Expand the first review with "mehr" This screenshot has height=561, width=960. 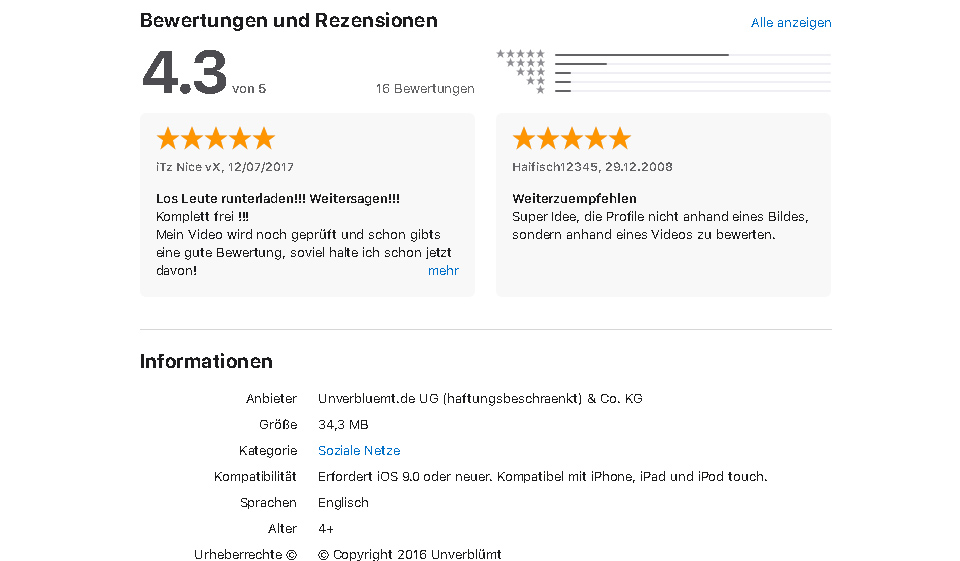tap(443, 271)
